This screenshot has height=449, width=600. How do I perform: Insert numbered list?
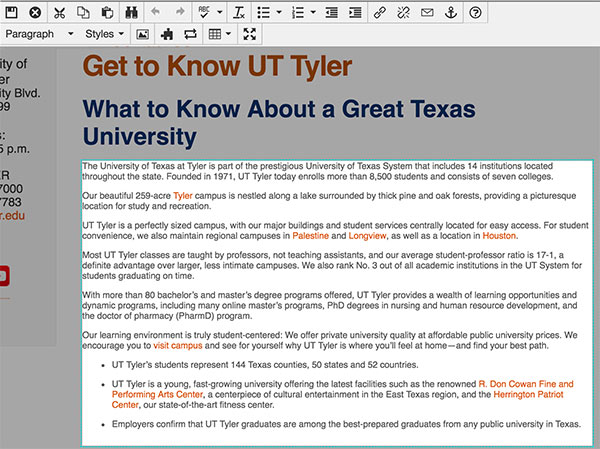[298, 13]
